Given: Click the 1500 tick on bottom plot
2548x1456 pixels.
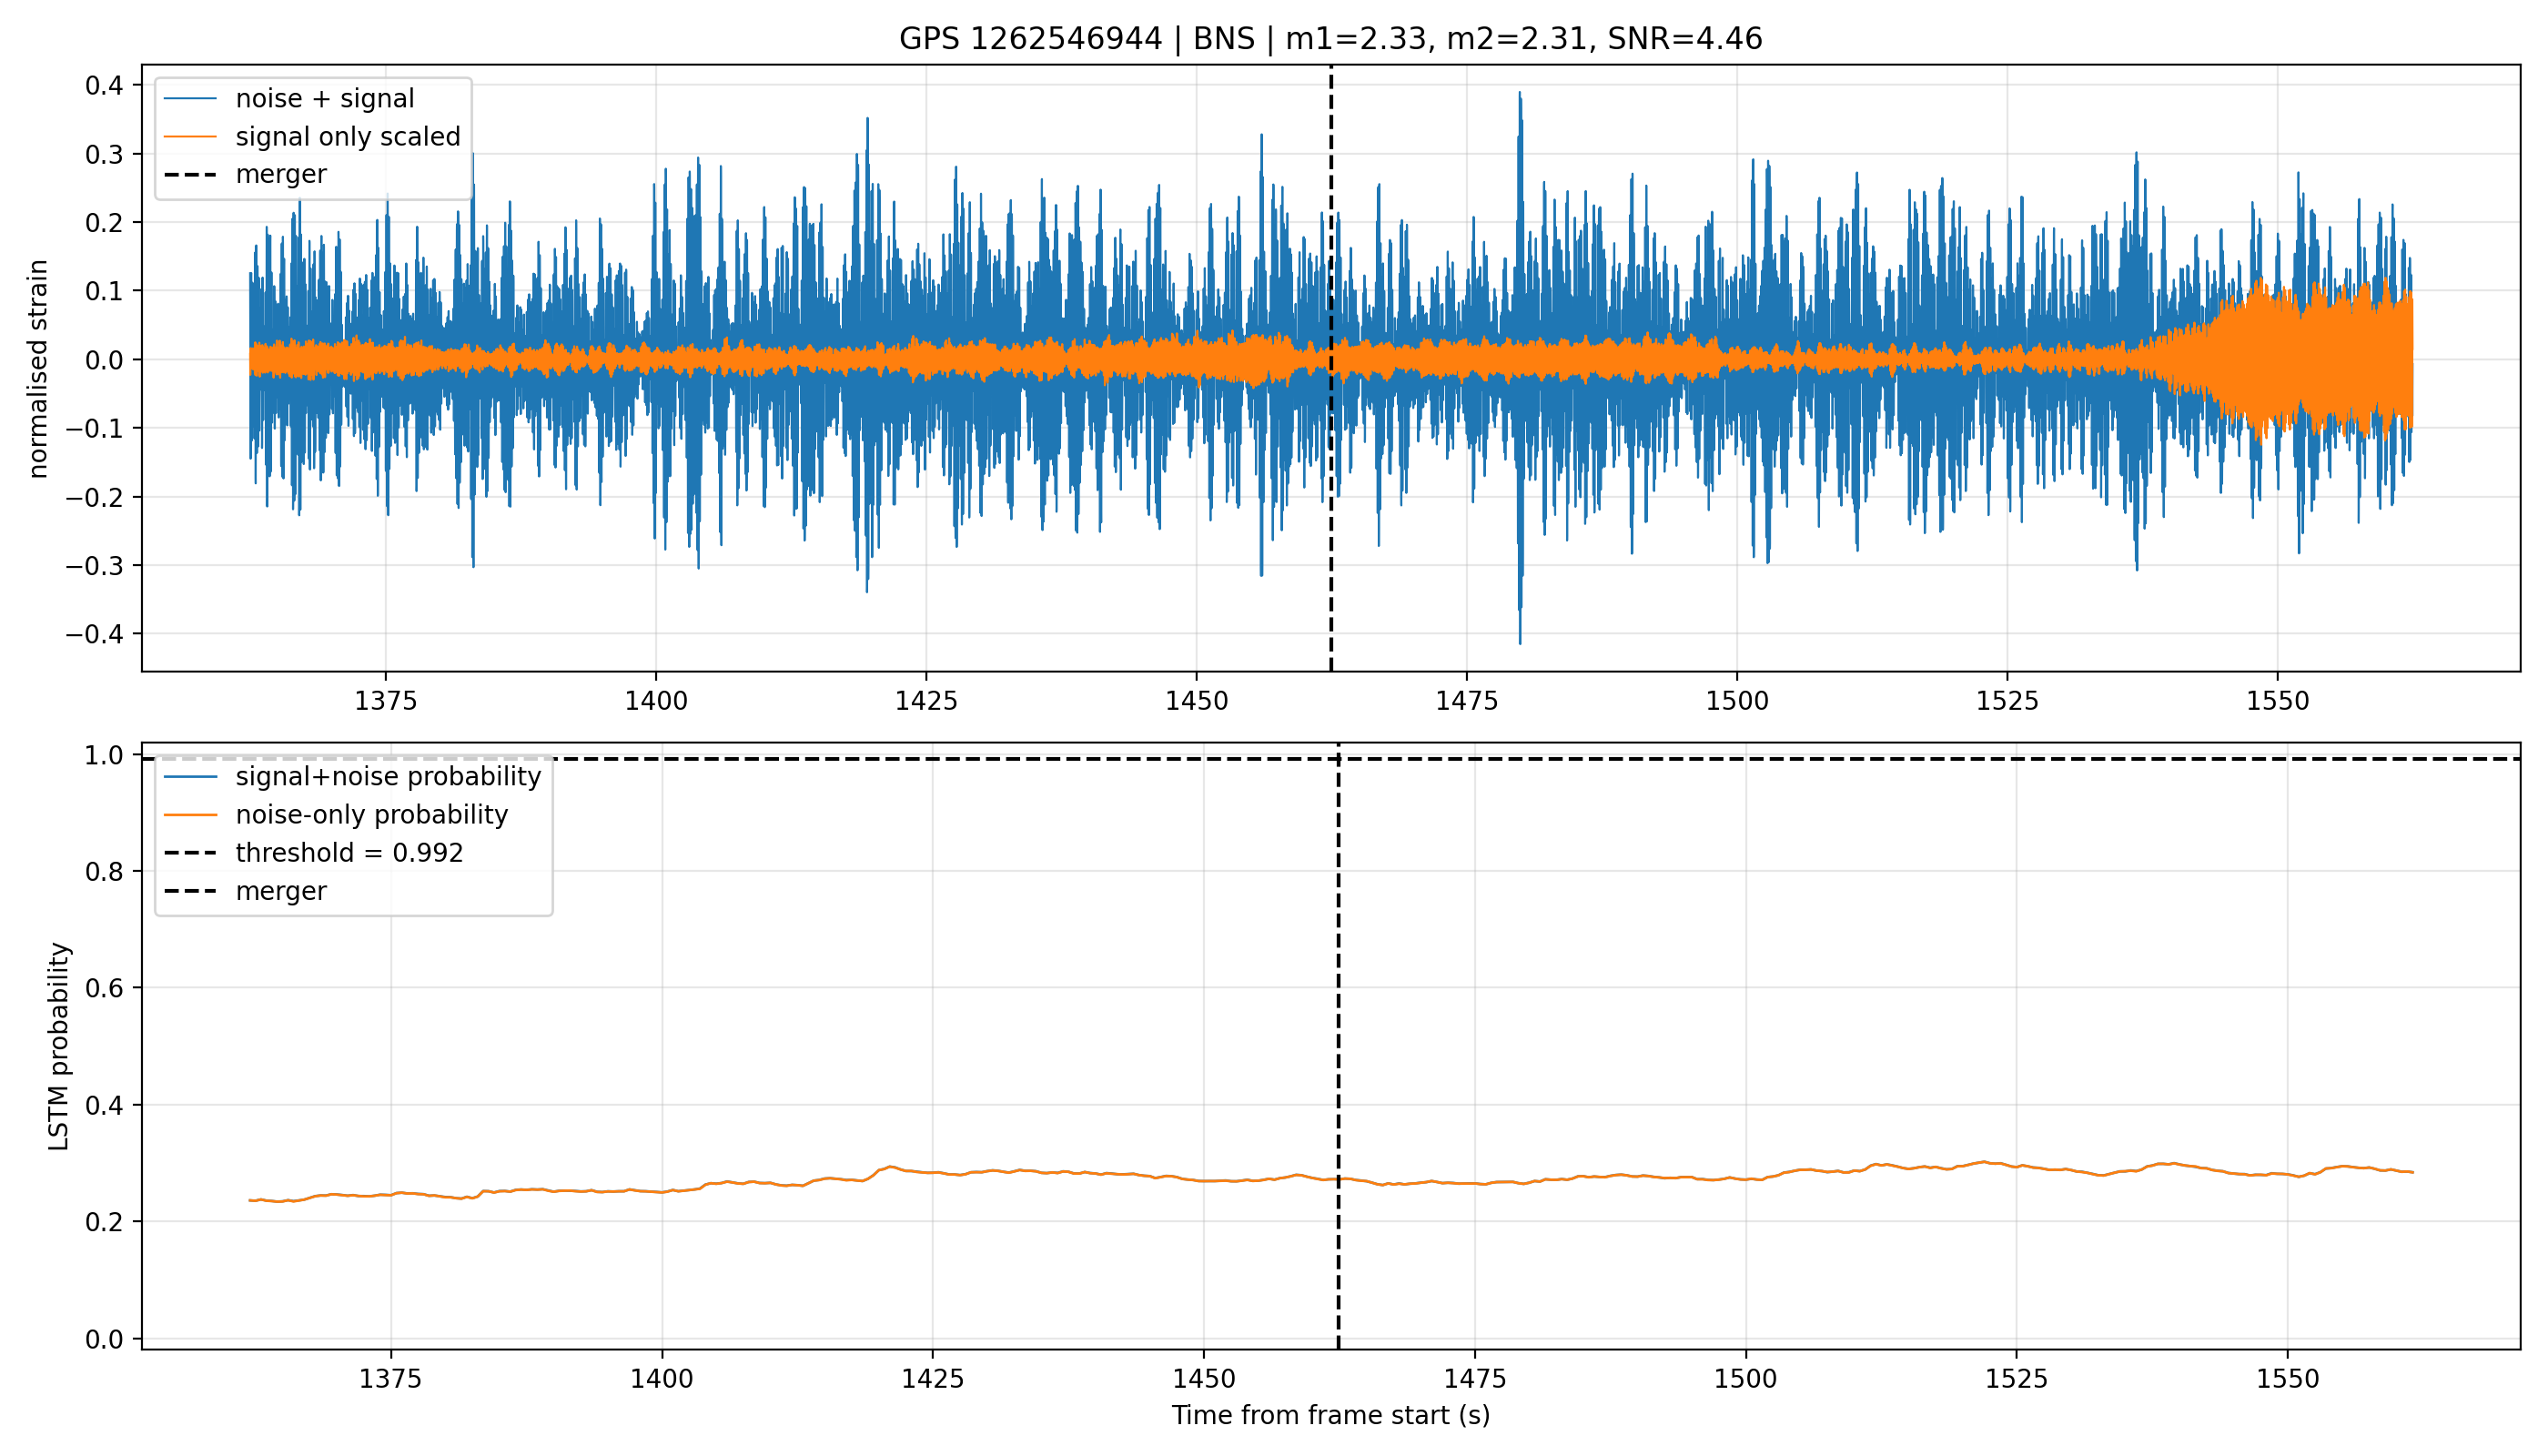Looking at the screenshot, I should pos(1746,1379).
